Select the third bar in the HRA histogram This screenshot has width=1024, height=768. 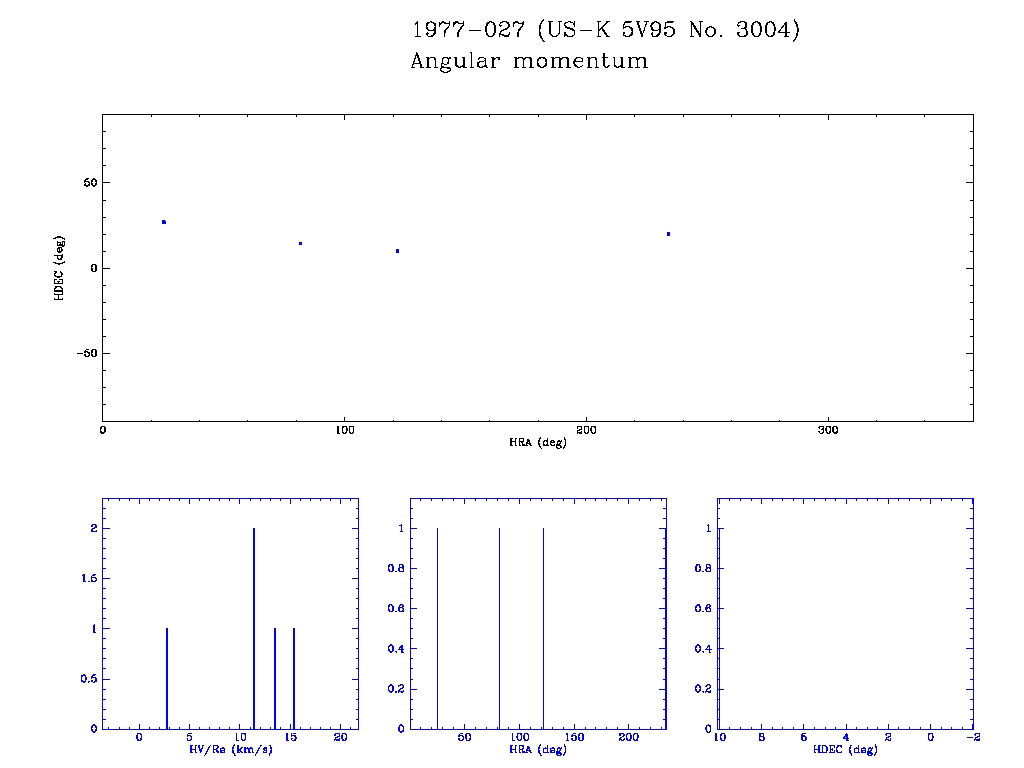(x=543, y=628)
